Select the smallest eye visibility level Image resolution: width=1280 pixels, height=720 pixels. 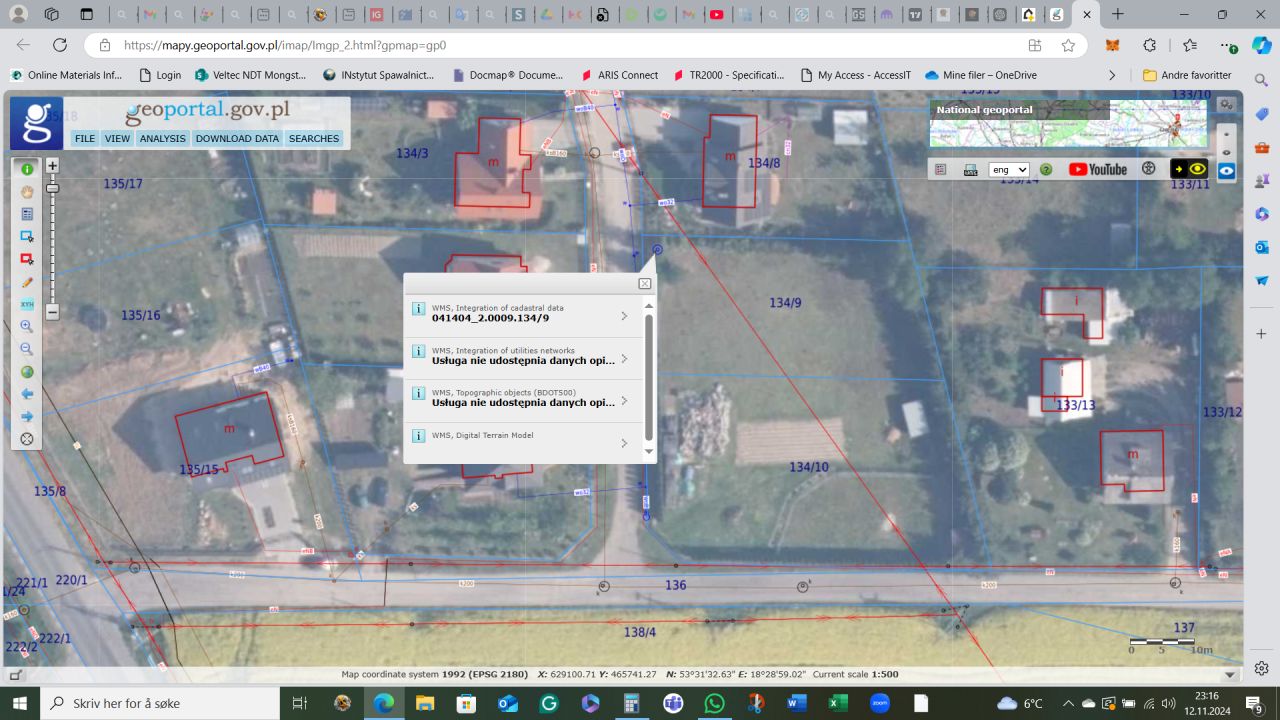1227,133
